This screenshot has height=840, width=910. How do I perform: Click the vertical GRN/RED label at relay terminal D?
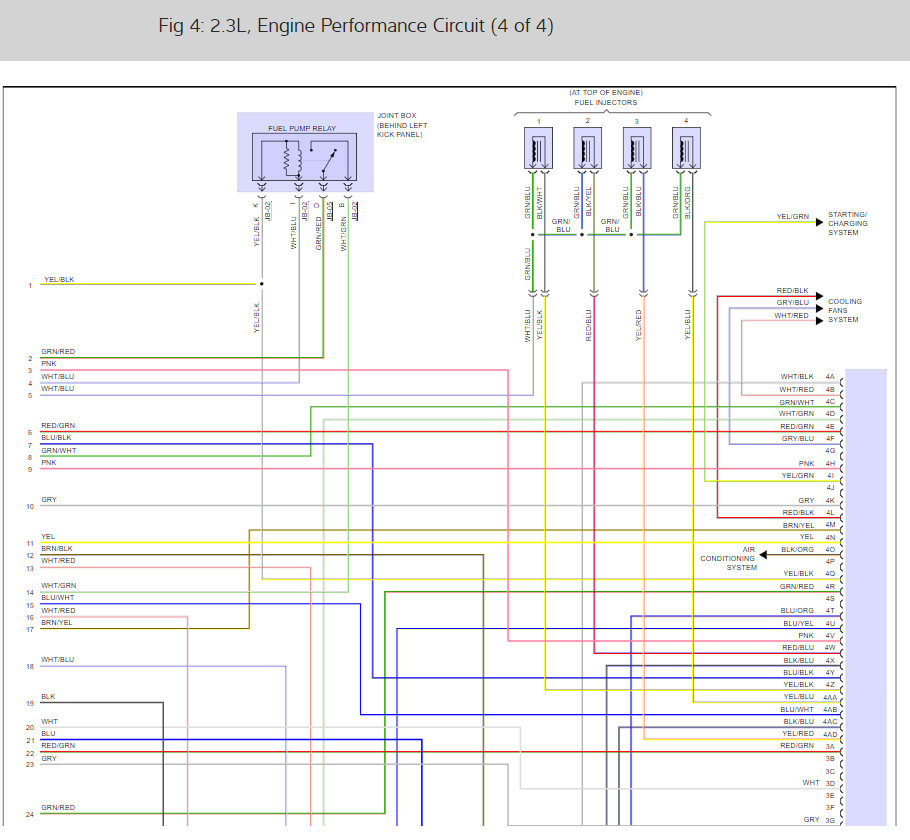tap(318, 233)
